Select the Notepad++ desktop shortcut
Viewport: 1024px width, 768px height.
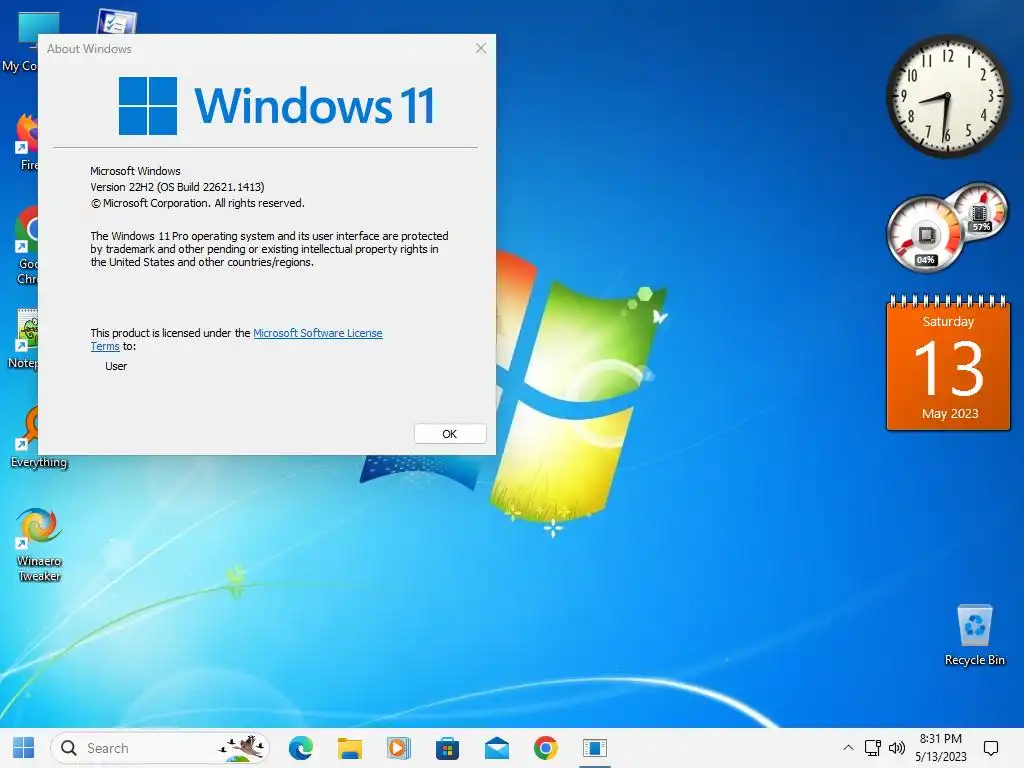coord(24,338)
